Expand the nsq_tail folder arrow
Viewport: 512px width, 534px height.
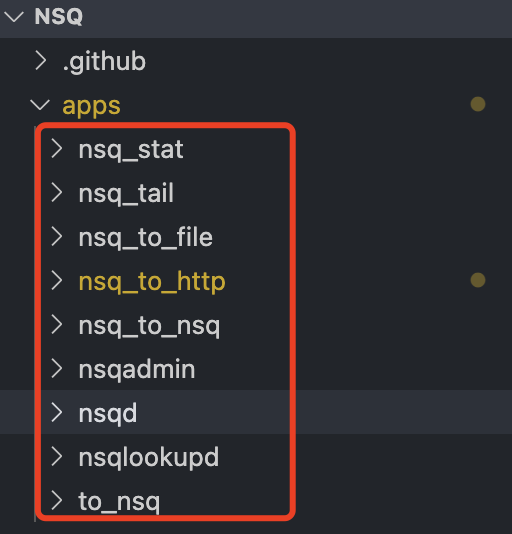tap(57, 193)
